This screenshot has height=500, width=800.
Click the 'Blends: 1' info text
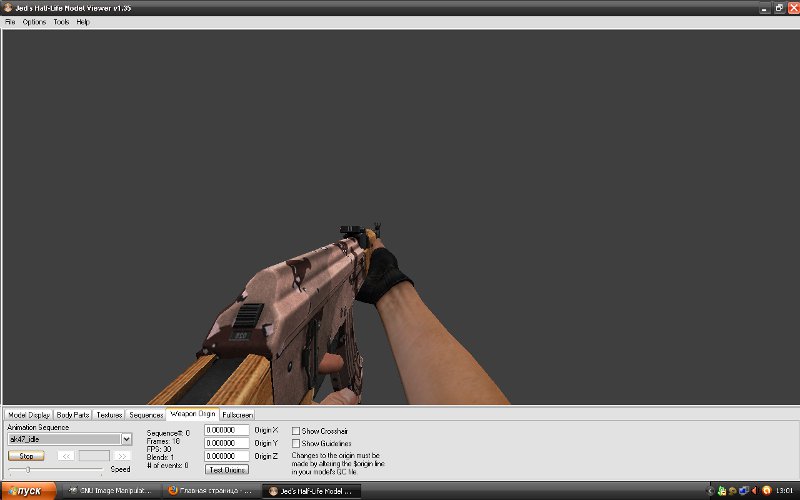click(x=160, y=457)
